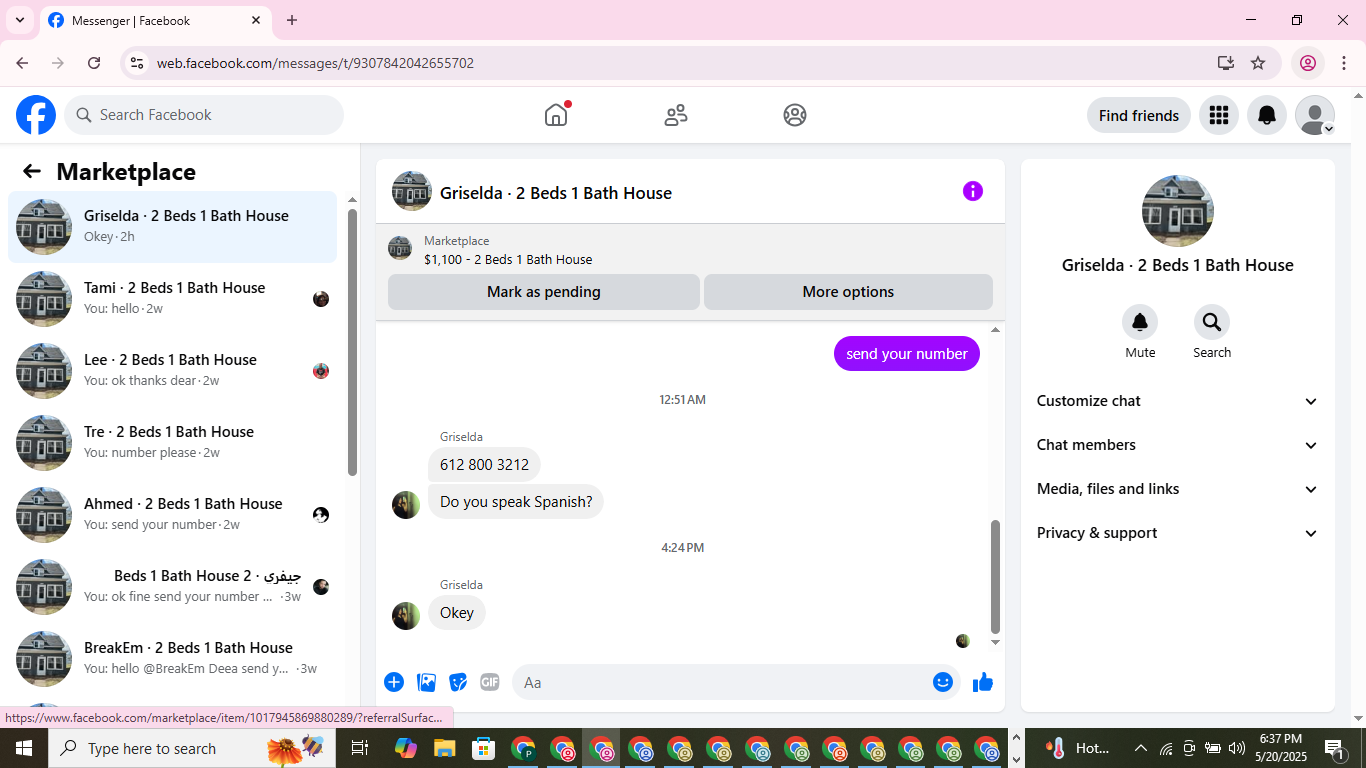Open Tami 2 Beds 1 Bath conversation
Screen dimensions: 1366x768
172,299
